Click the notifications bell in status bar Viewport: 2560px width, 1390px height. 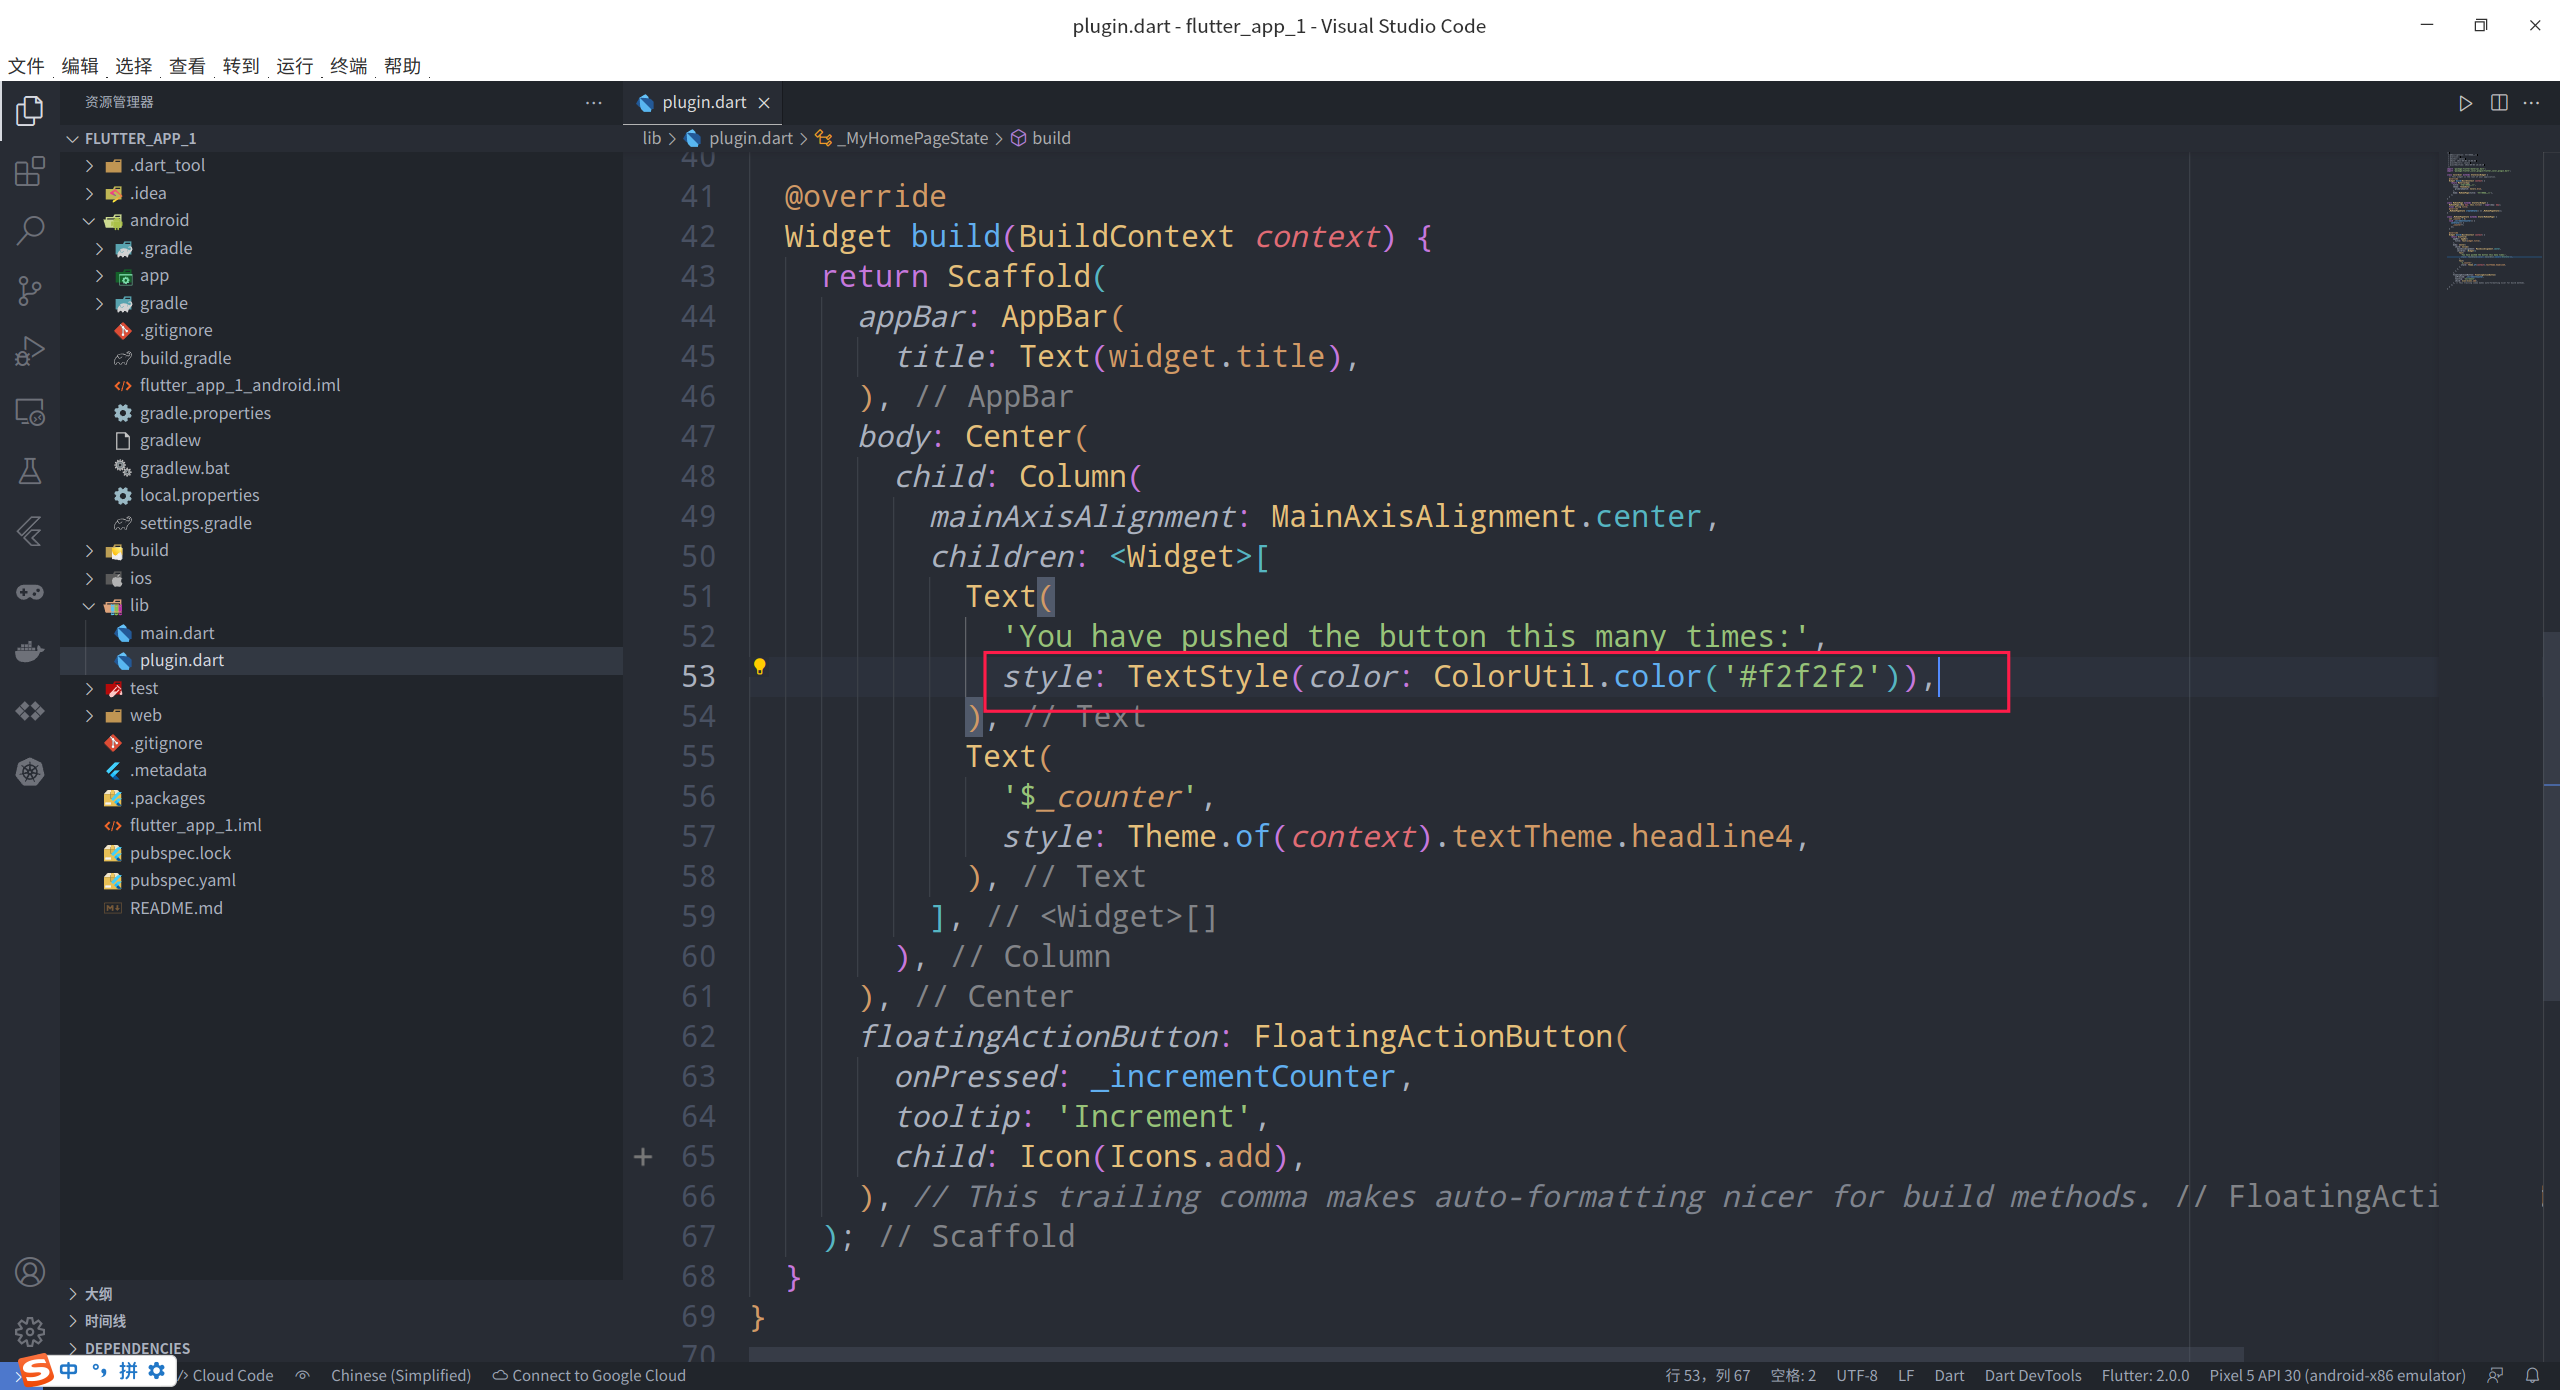coord(2532,1375)
